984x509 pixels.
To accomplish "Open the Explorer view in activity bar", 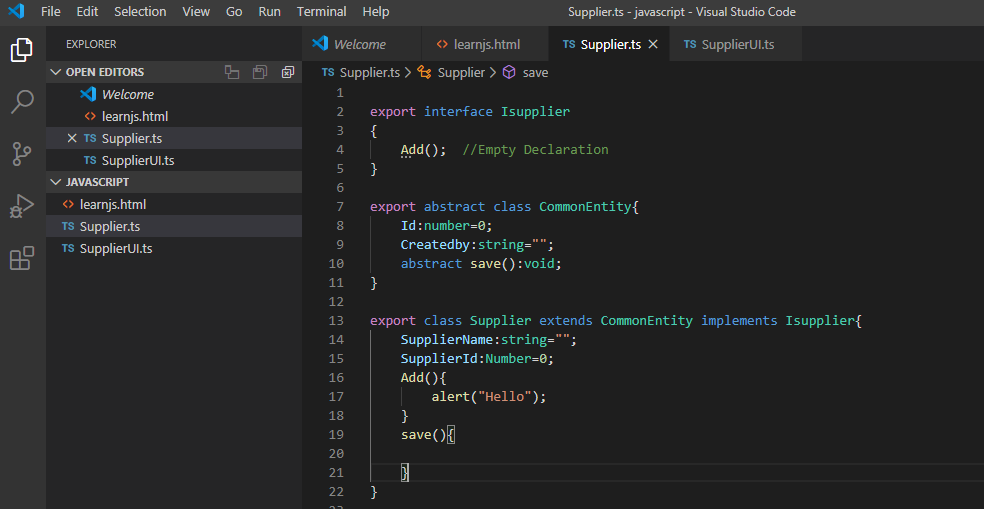I will point(22,50).
